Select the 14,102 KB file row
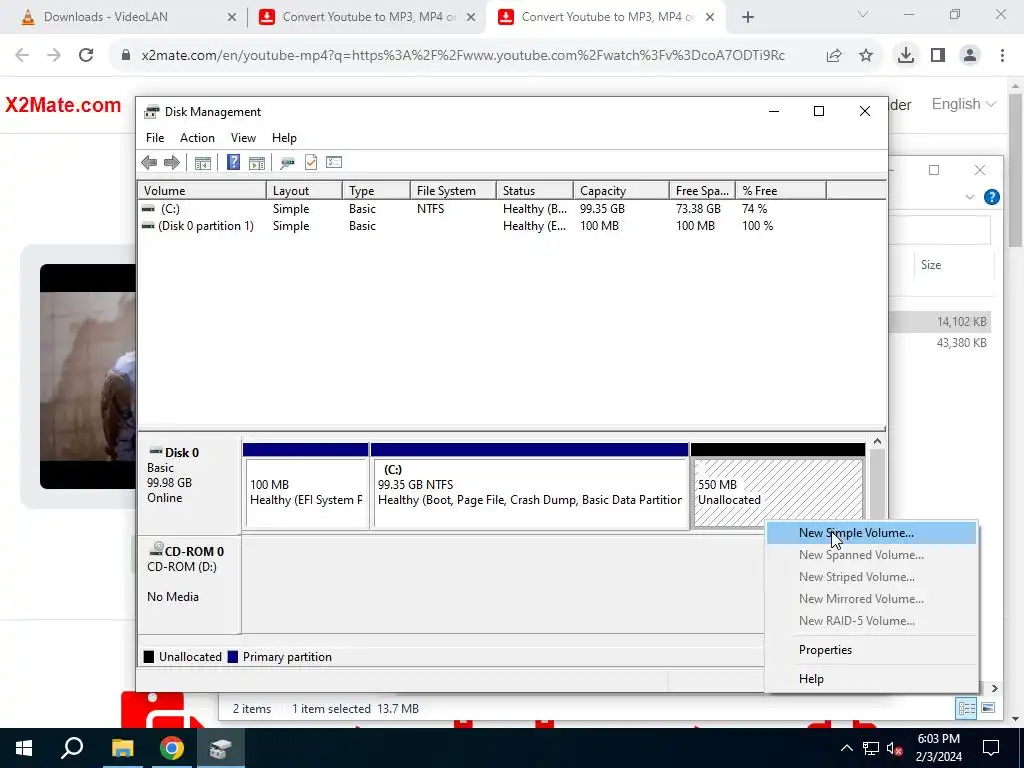1024x768 pixels. pos(940,321)
